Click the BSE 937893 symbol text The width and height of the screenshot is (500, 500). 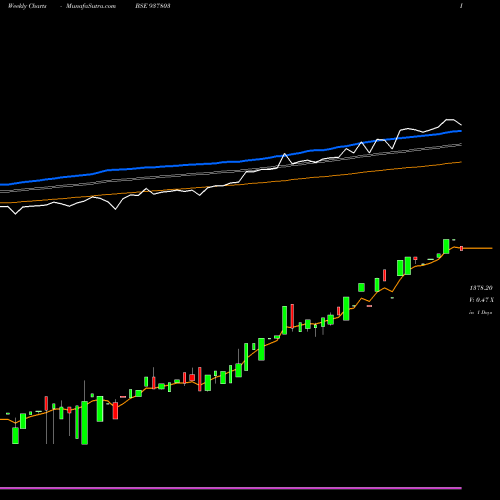point(153,6)
